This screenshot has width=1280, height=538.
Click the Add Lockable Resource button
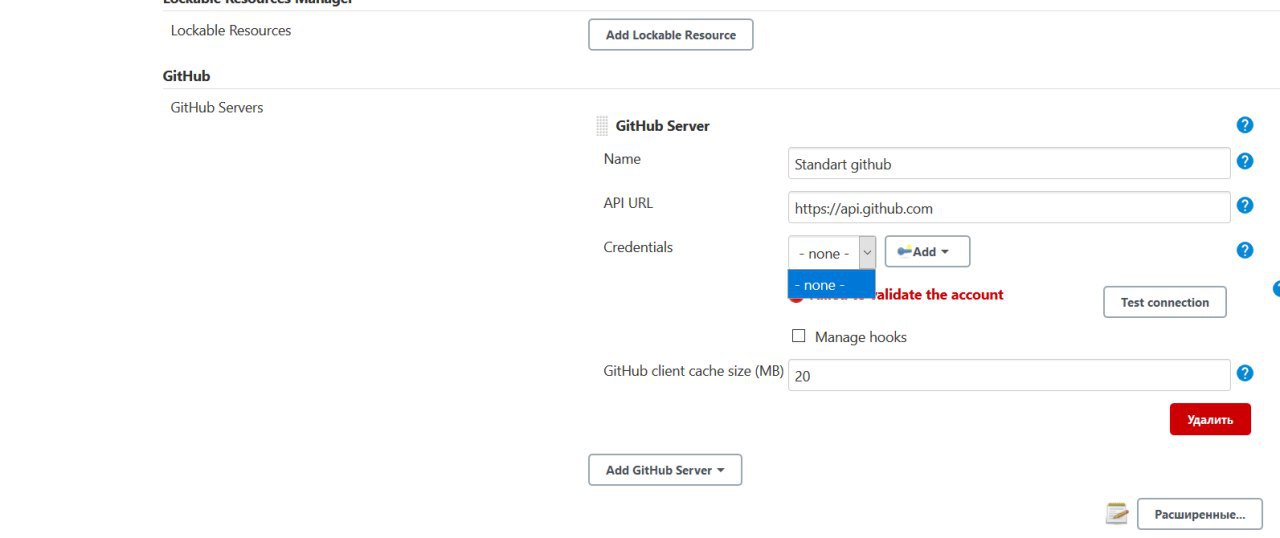671,35
